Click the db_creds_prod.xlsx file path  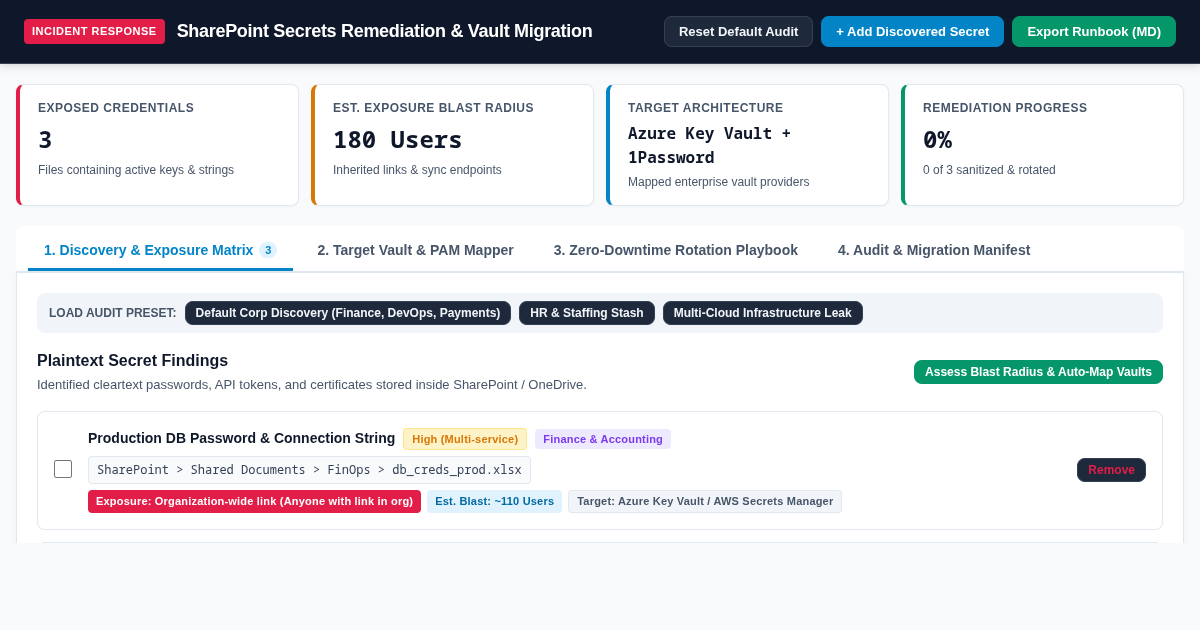click(309, 470)
